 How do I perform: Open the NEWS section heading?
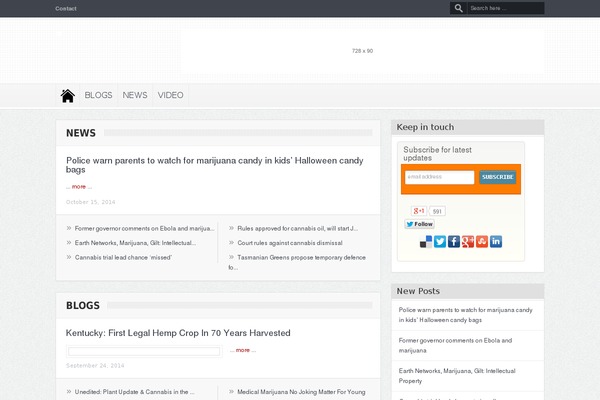pos(81,133)
